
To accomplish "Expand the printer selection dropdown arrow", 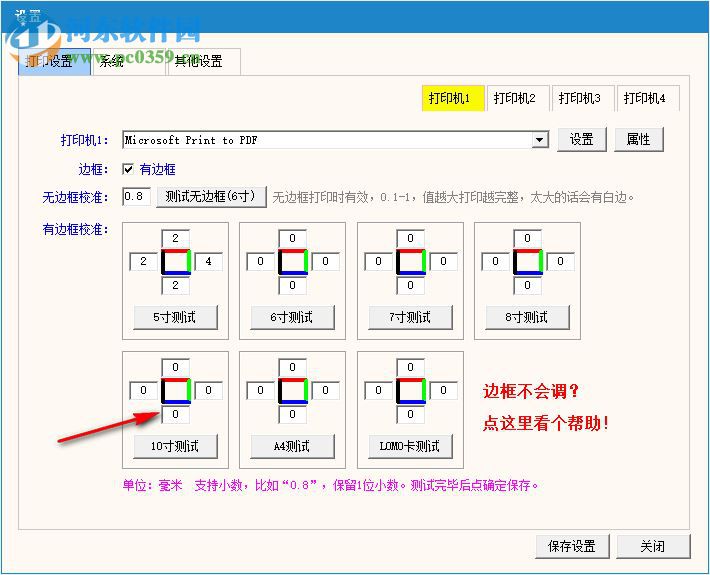I will (539, 140).
